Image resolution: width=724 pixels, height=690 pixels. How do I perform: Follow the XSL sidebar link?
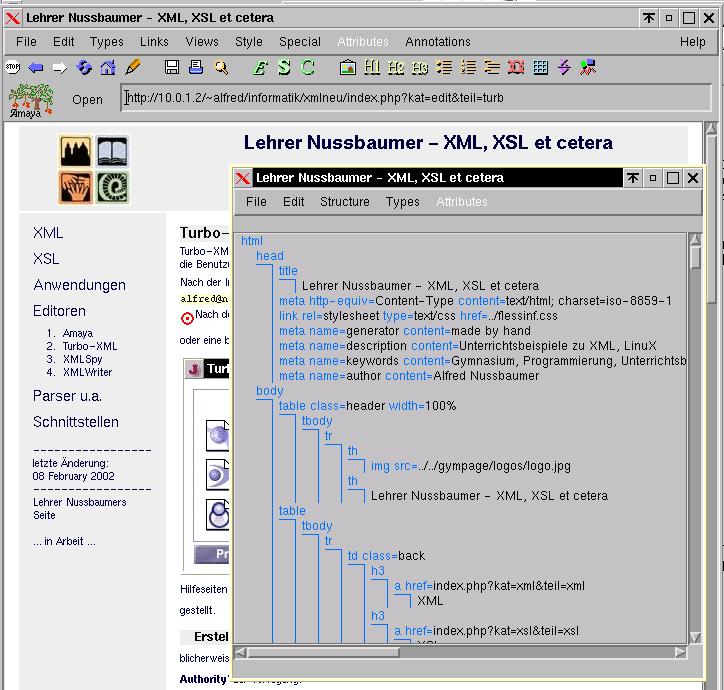pyautogui.click(x=46, y=259)
